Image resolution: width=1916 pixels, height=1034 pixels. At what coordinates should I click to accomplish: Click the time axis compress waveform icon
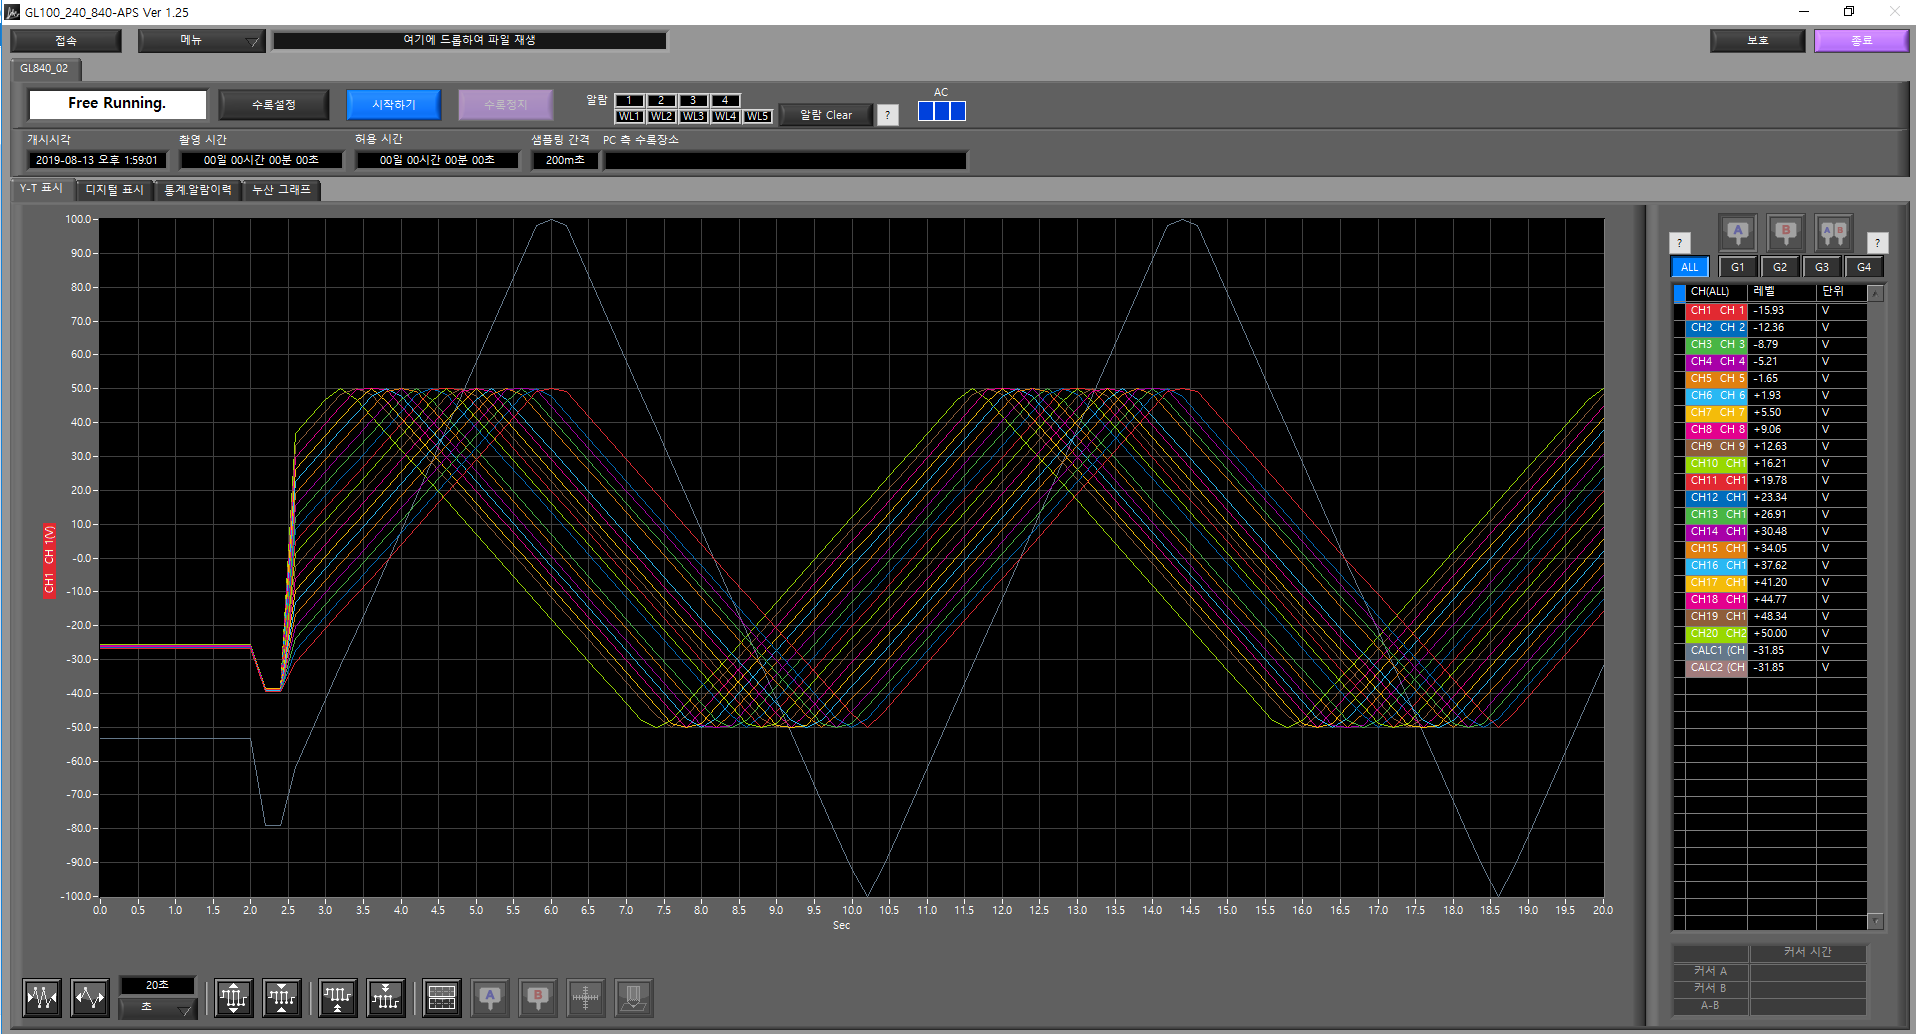[x=42, y=997]
